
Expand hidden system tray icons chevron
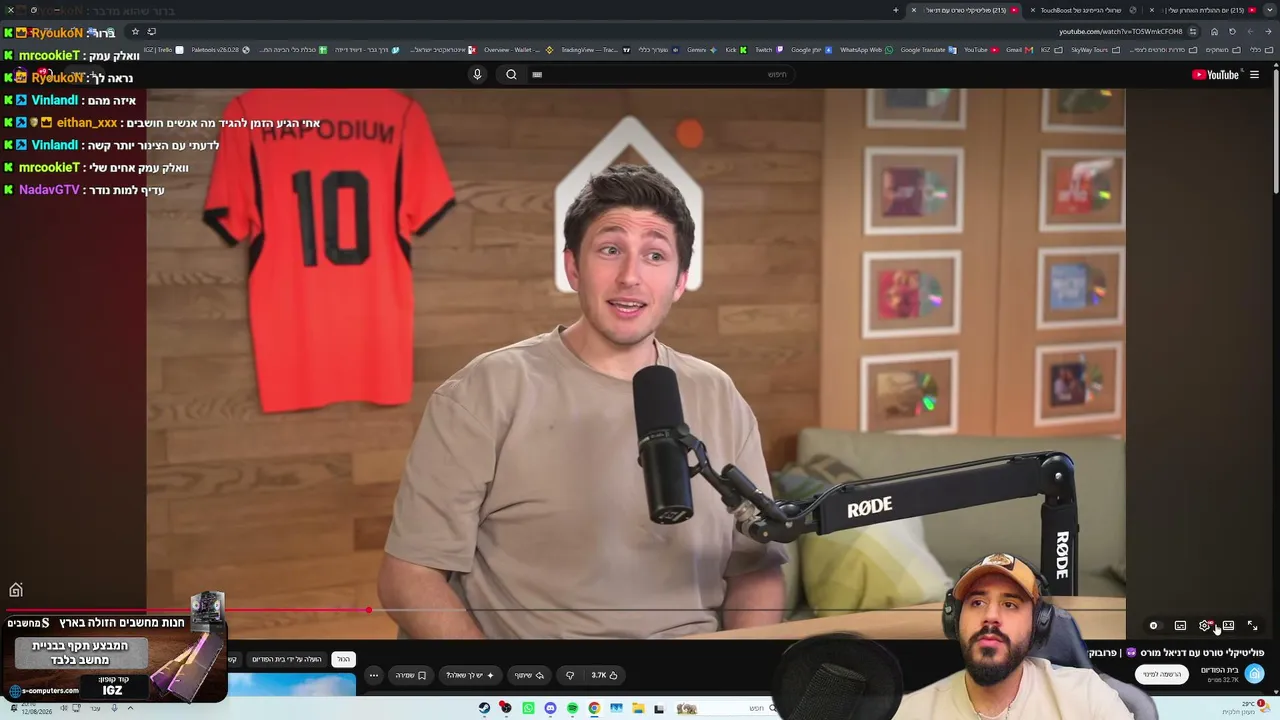(x=130, y=708)
